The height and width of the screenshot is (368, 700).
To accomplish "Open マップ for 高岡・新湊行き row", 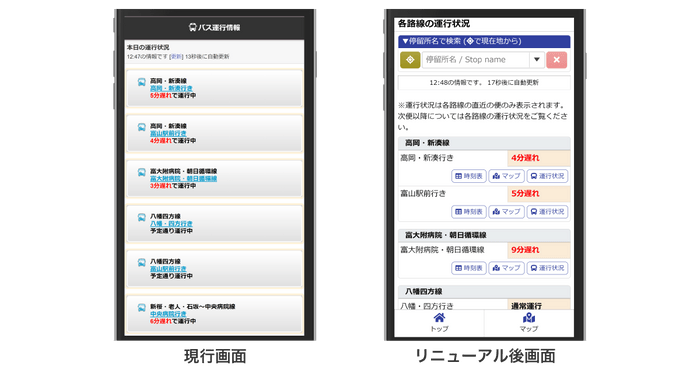I will [x=506, y=176].
